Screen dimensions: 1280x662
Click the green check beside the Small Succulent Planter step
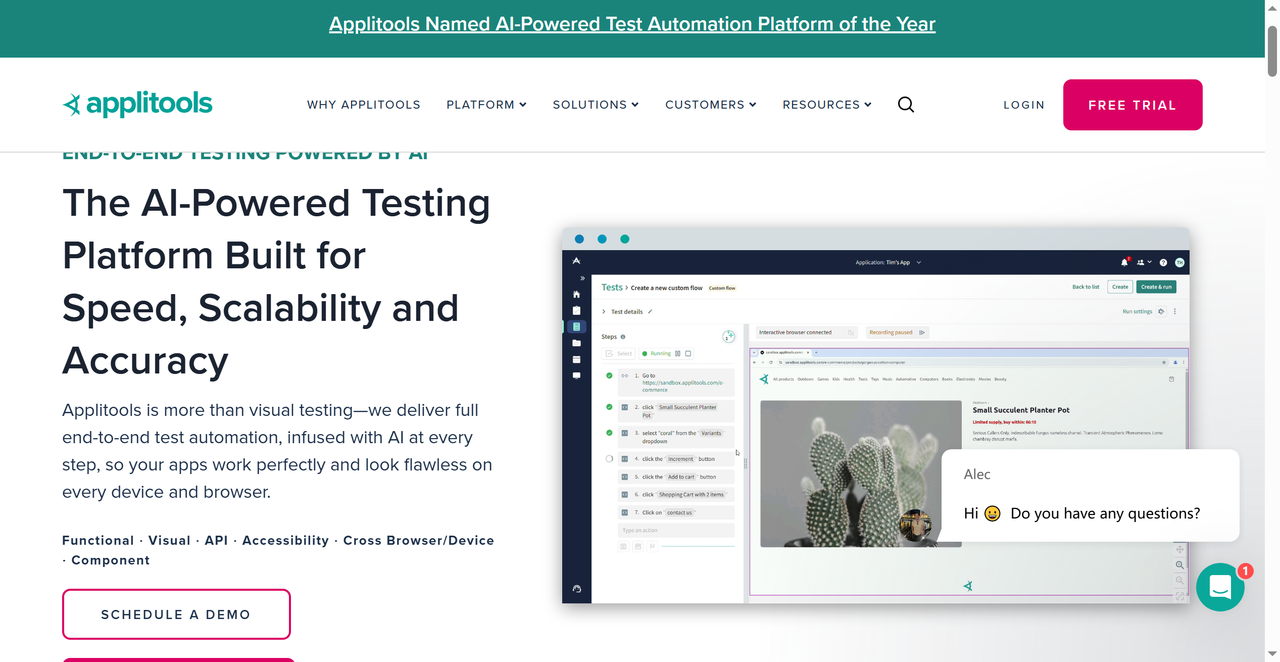tap(609, 407)
